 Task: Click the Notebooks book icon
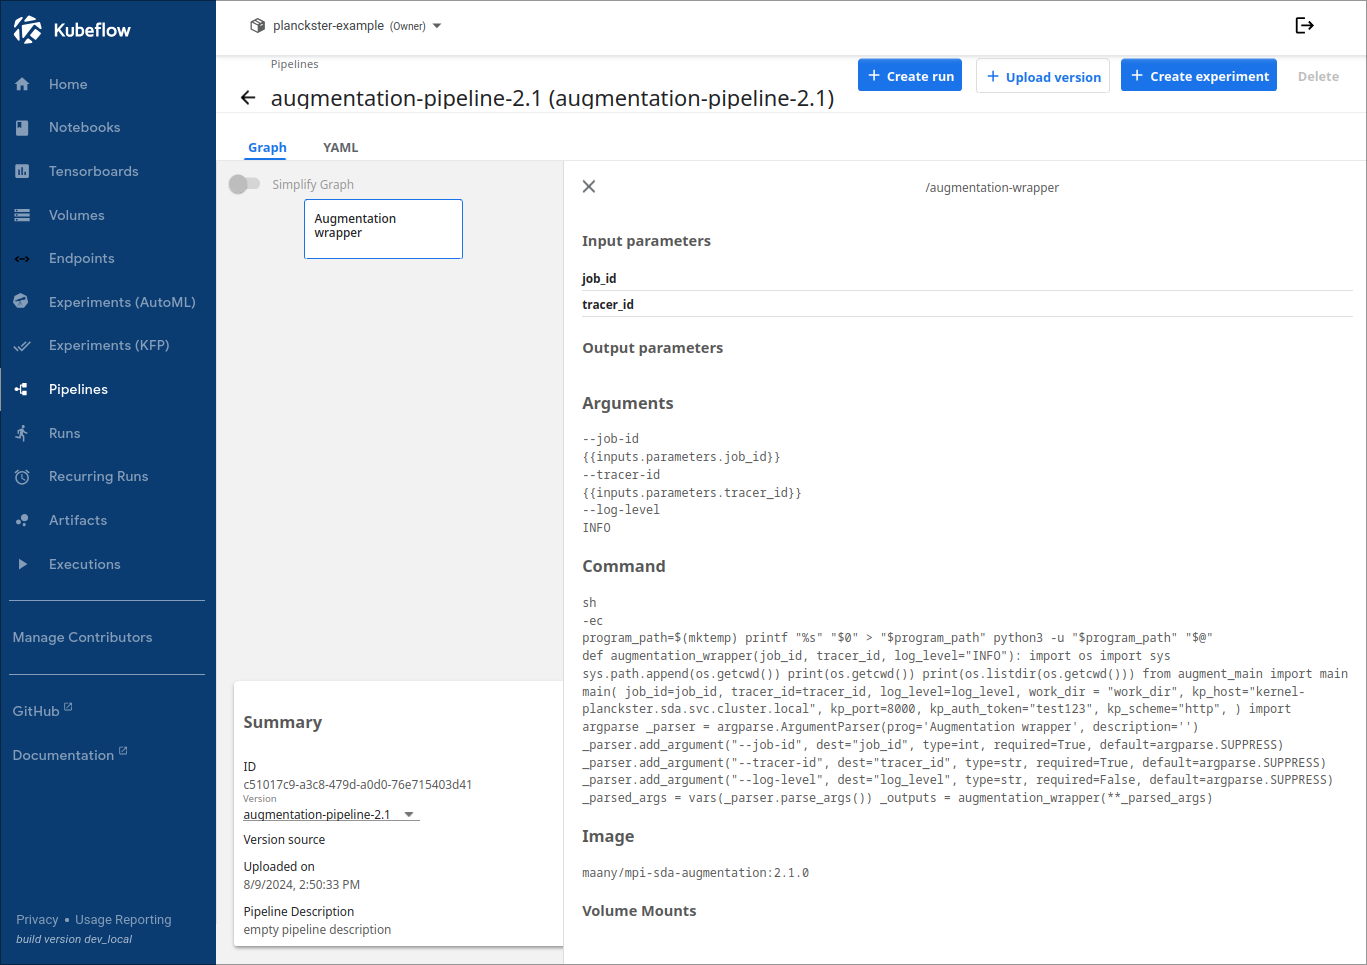(22, 128)
